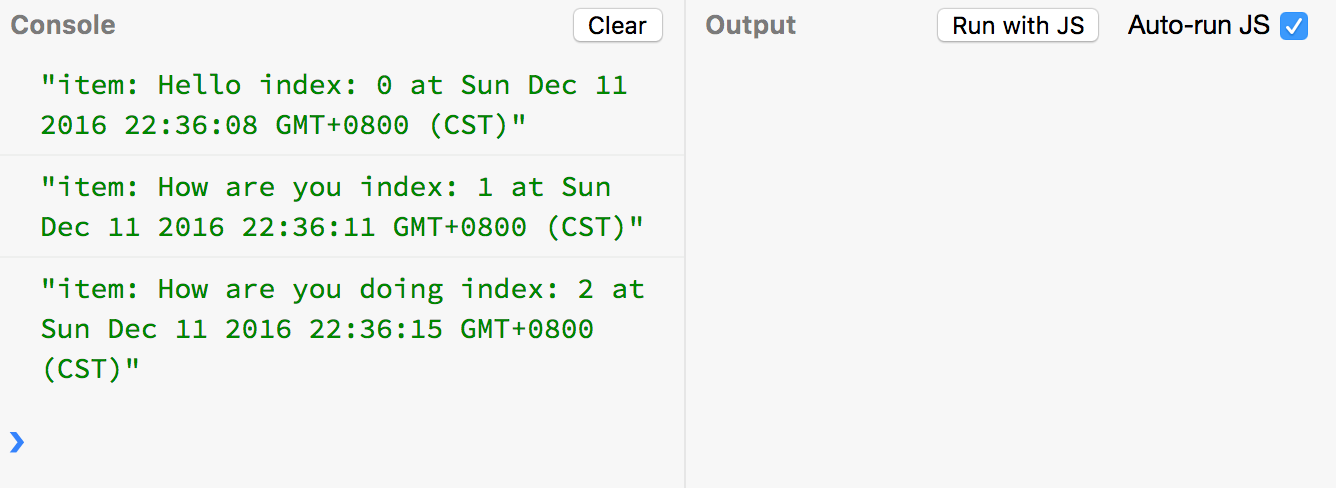Screen dimensions: 1336x488
Task: Click the first log entry containing Hello
Action: (x=342, y=105)
